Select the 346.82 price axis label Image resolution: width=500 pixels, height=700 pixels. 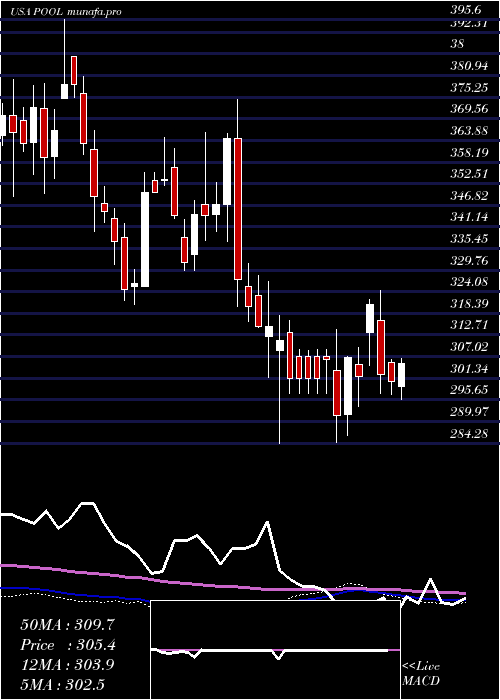[469, 196]
